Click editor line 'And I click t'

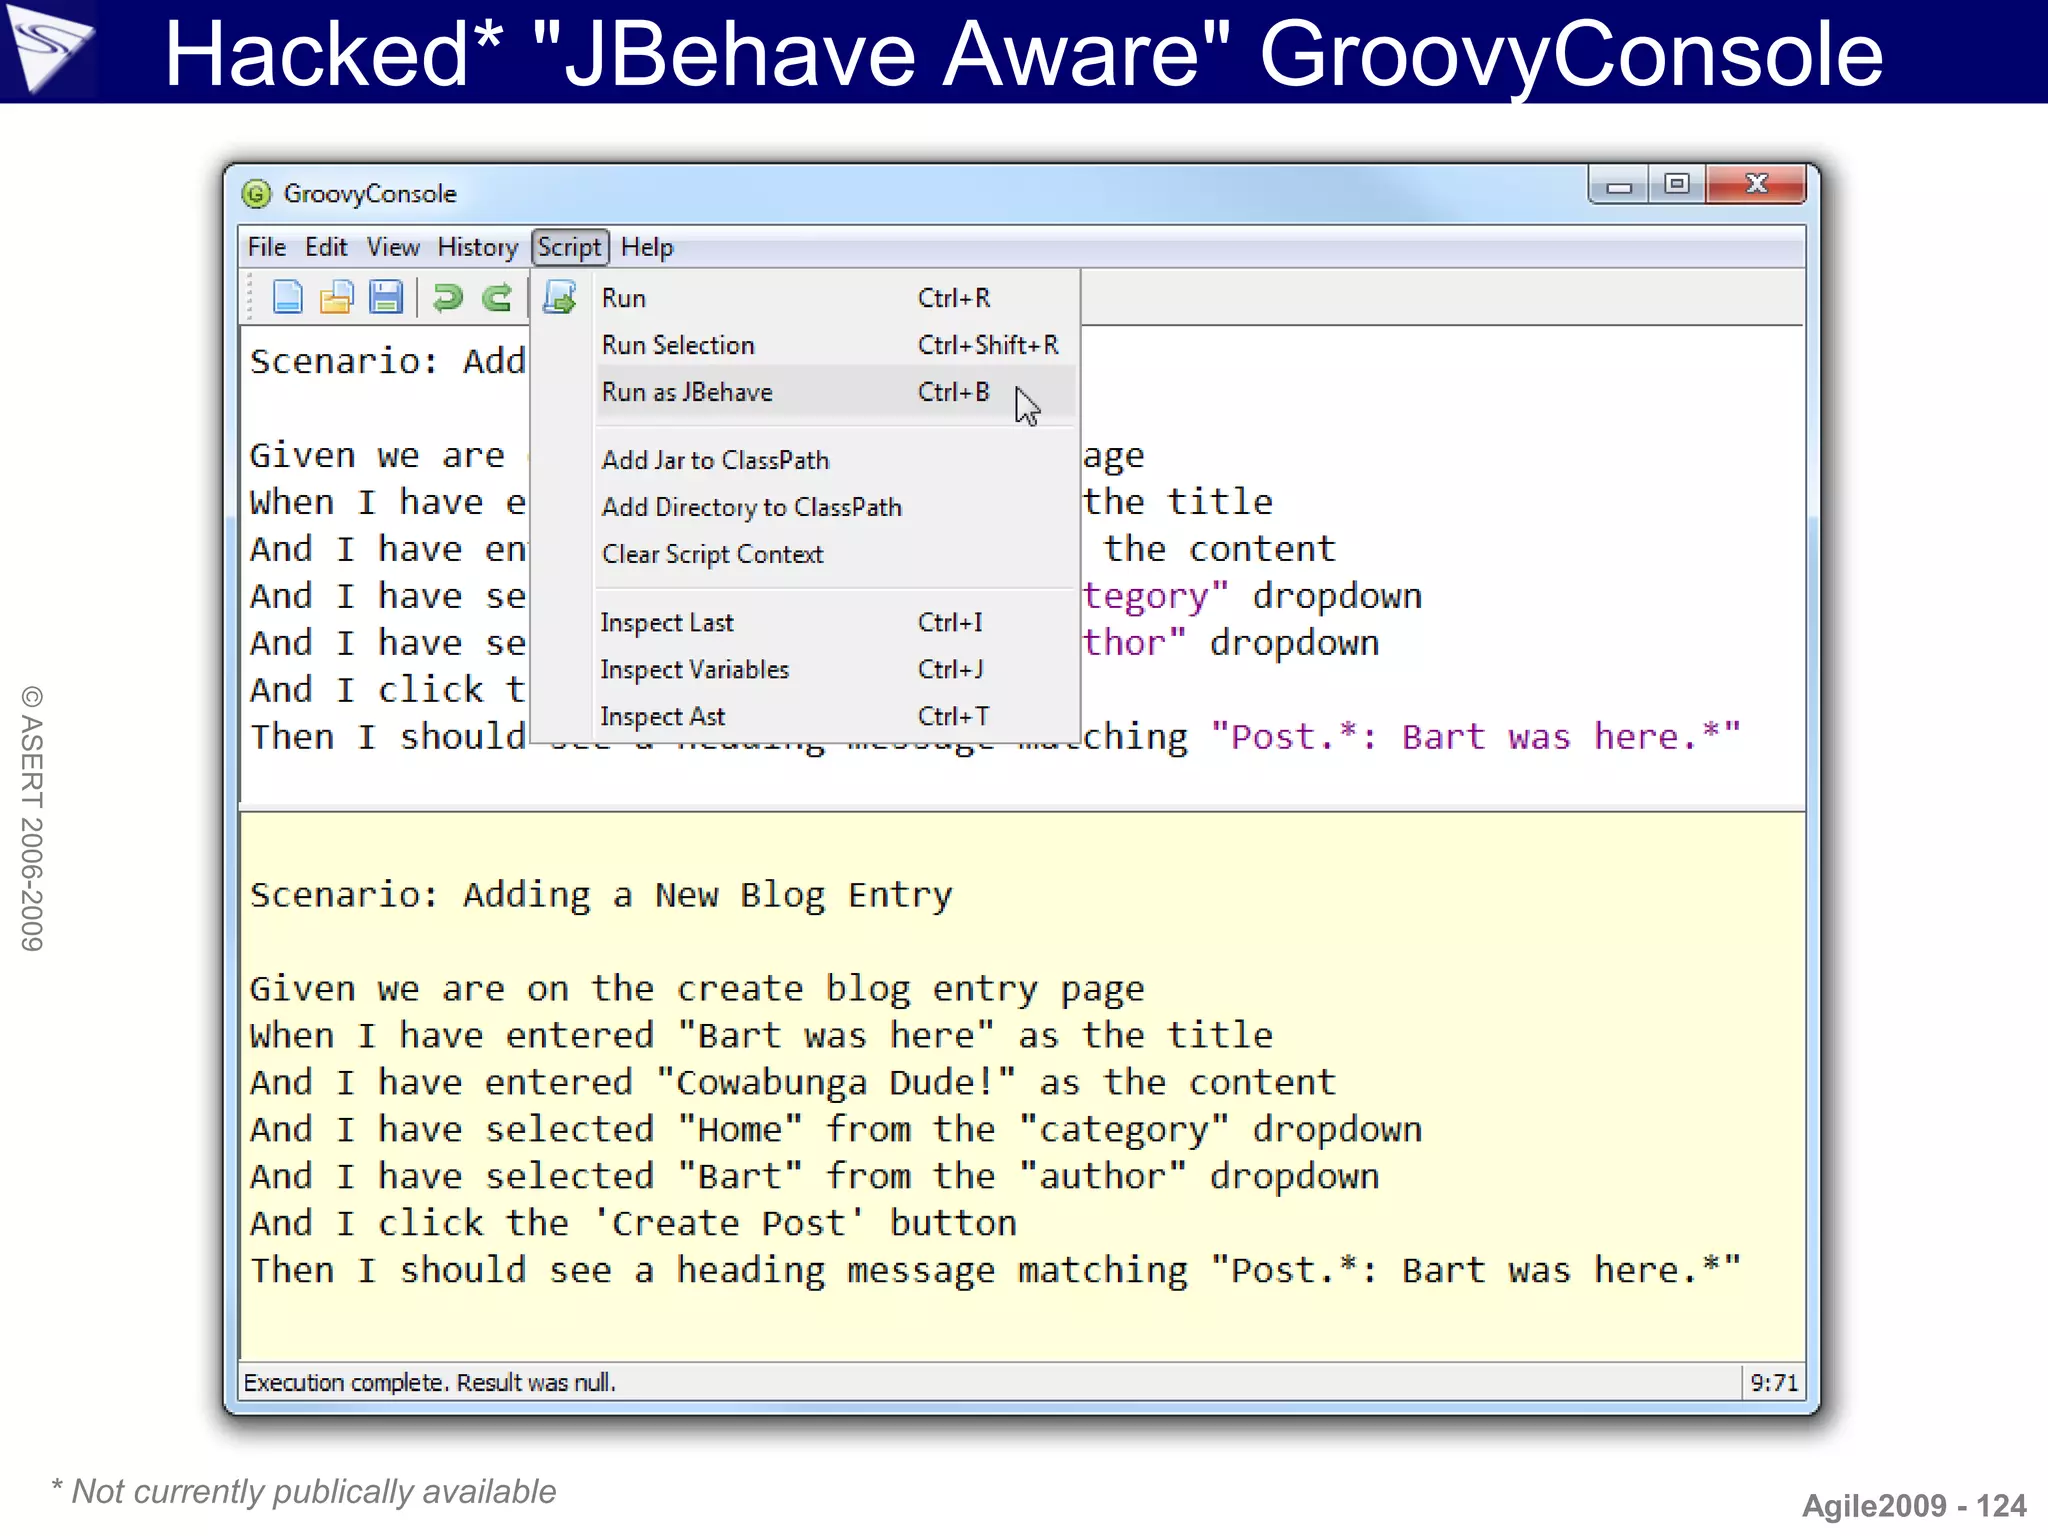[x=388, y=690]
